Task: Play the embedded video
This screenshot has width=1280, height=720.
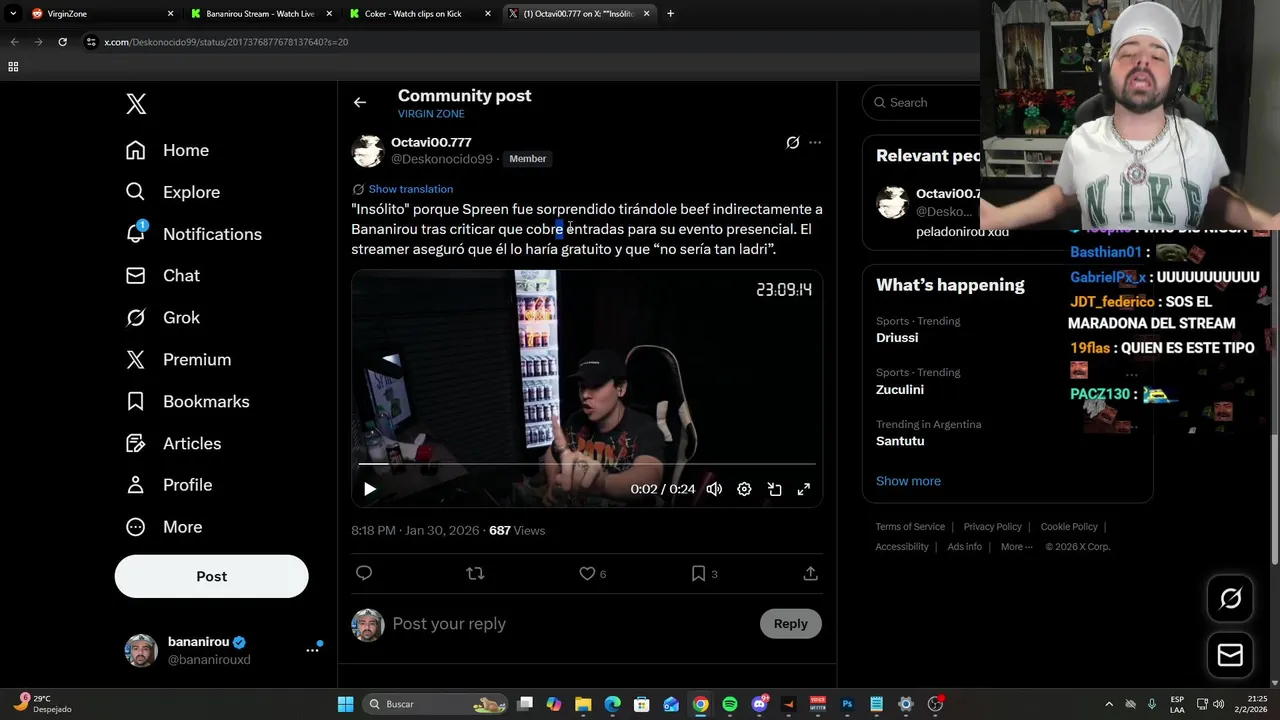Action: coord(370,489)
